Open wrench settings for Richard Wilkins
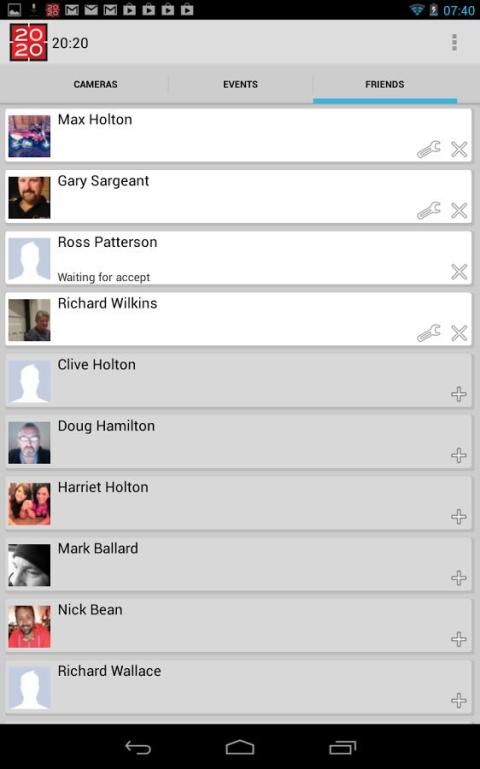The height and width of the screenshot is (769, 480). point(429,333)
